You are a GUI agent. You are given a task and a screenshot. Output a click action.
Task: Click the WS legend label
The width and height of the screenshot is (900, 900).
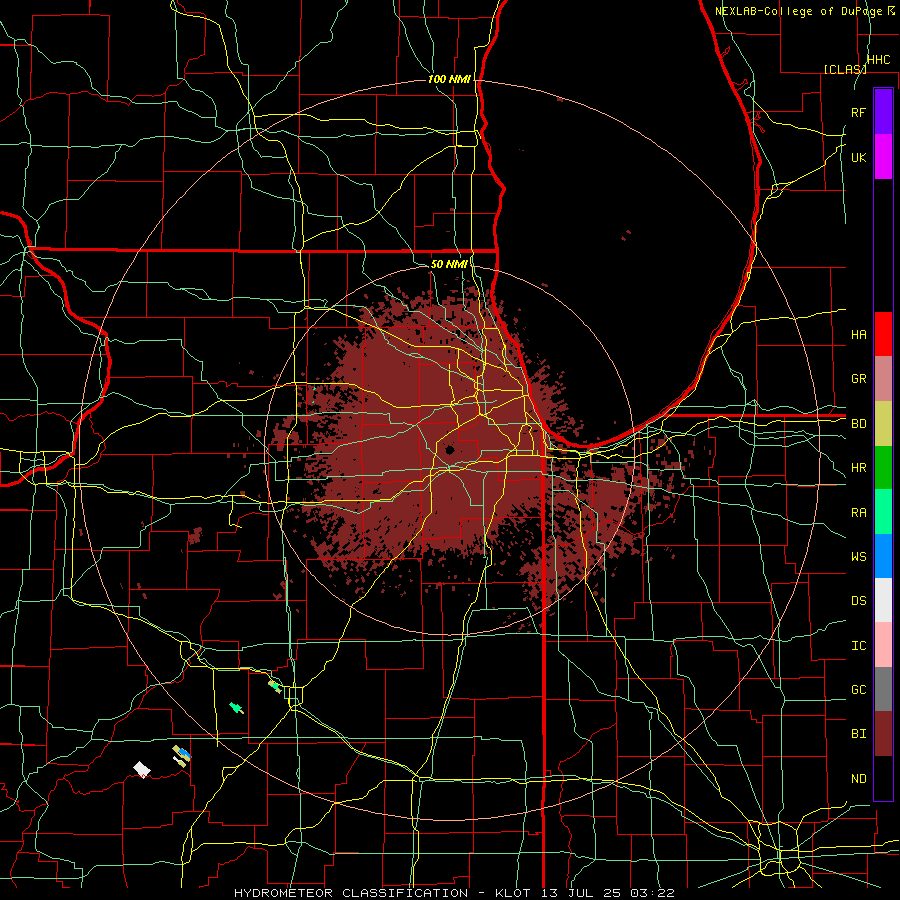click(x=859, y=557)
